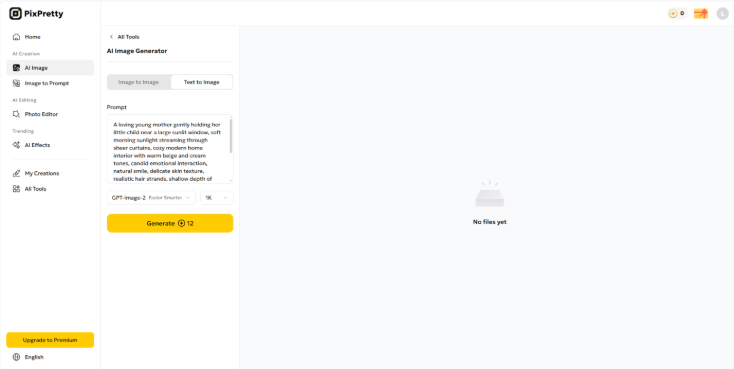734x369 pixels.
Task: Open the user profile avatar
Action: (x=722, y=14)
